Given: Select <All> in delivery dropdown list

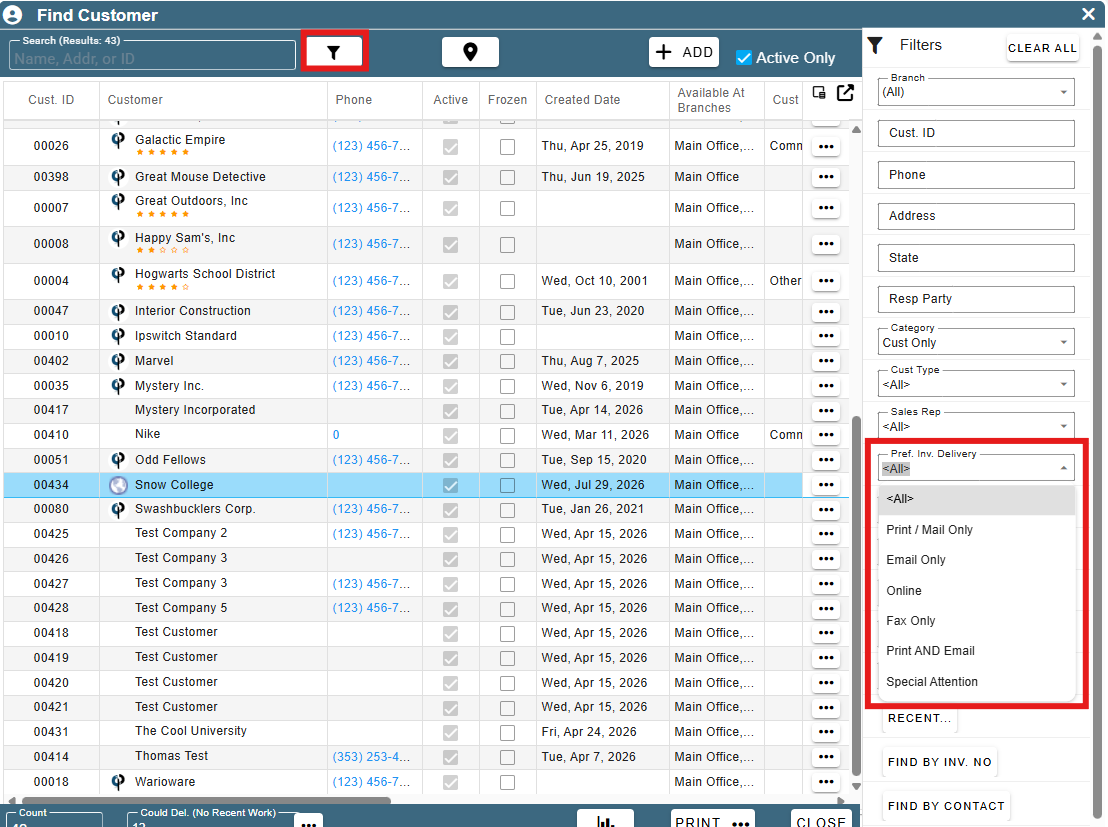Looking at the screenshot, I should pyautogui.click(x=976, y=499).
